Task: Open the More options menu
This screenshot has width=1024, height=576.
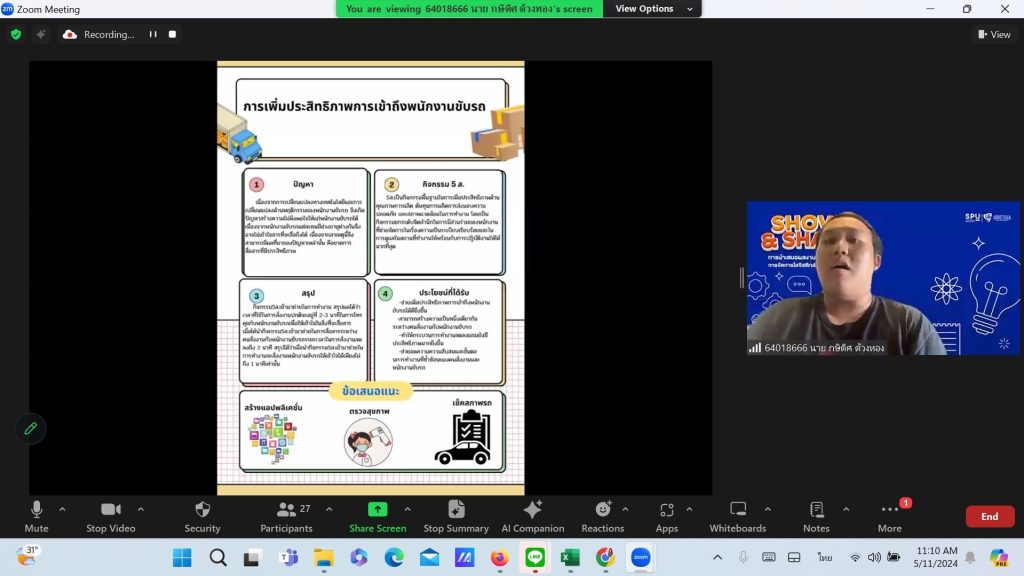Action: [x=889, y=517]
